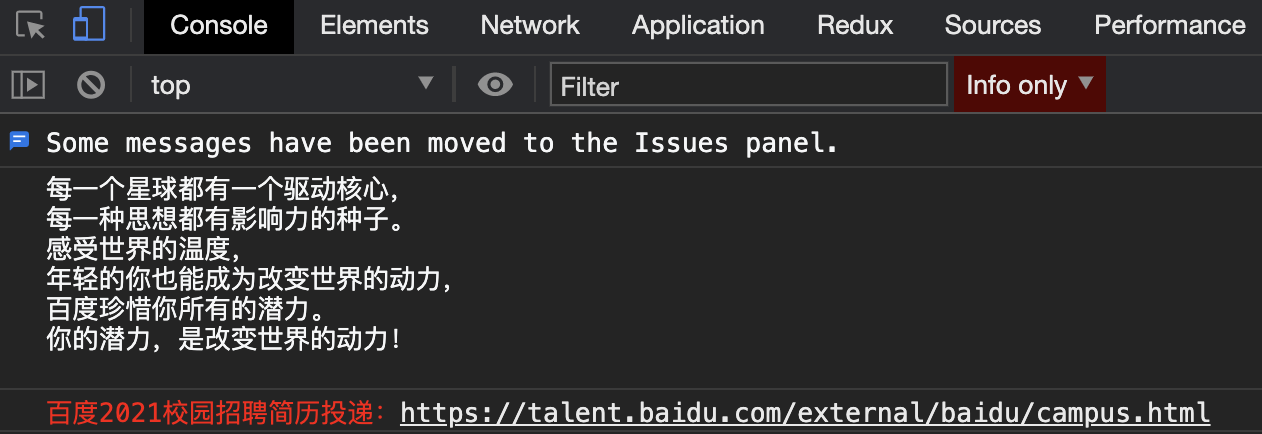
Task: Open the Sources tab
Action: point(992,26)
